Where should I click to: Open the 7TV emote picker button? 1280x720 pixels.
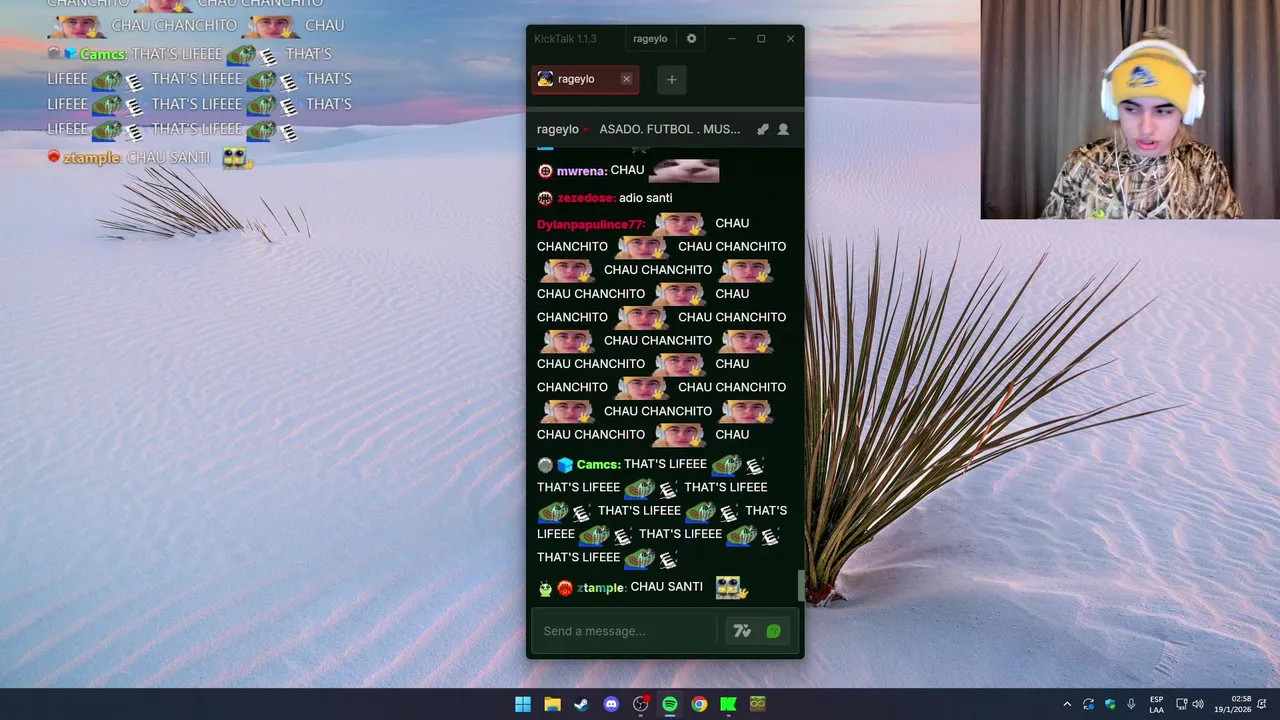point(742,631)
